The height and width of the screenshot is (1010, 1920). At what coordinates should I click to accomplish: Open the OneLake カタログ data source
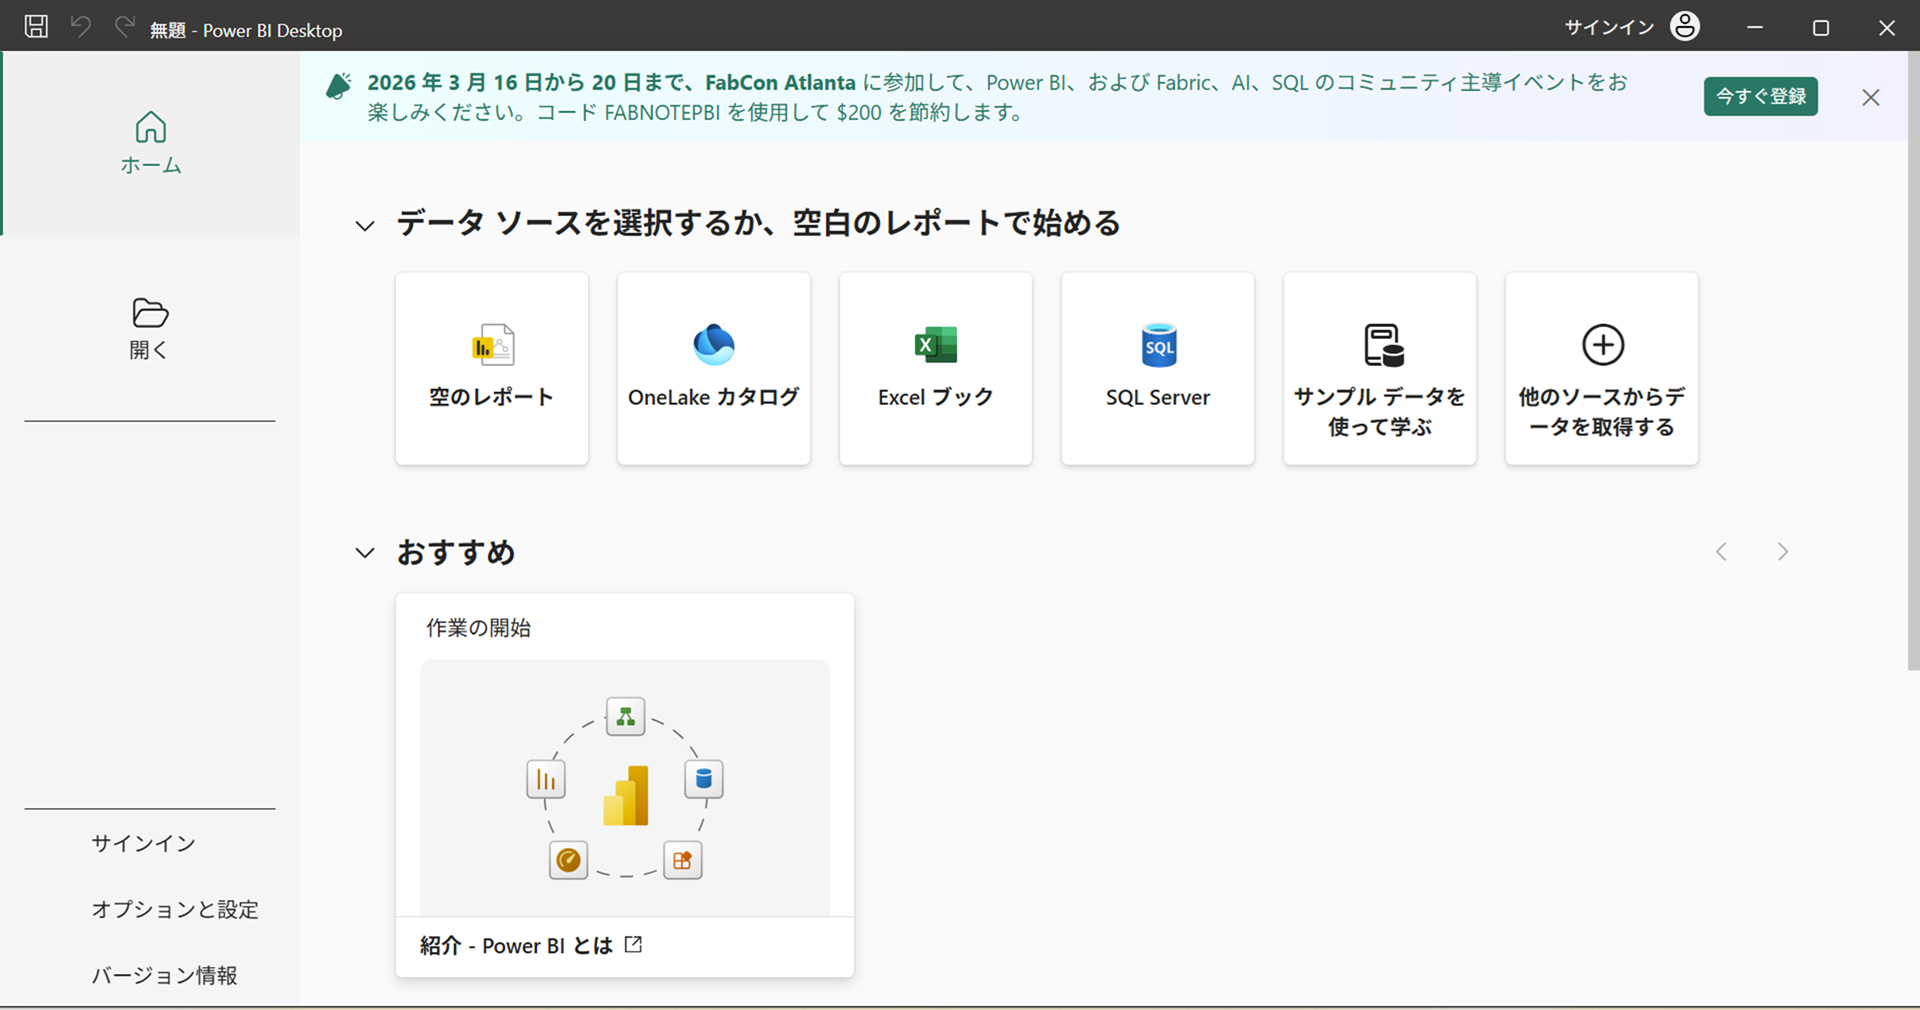(713, 368)
